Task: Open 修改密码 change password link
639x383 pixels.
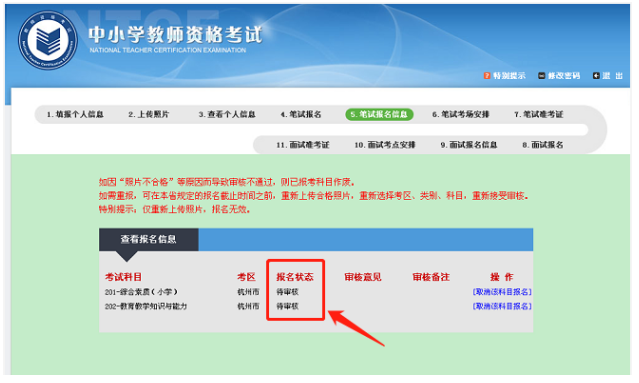Action: tap(564, 76)
